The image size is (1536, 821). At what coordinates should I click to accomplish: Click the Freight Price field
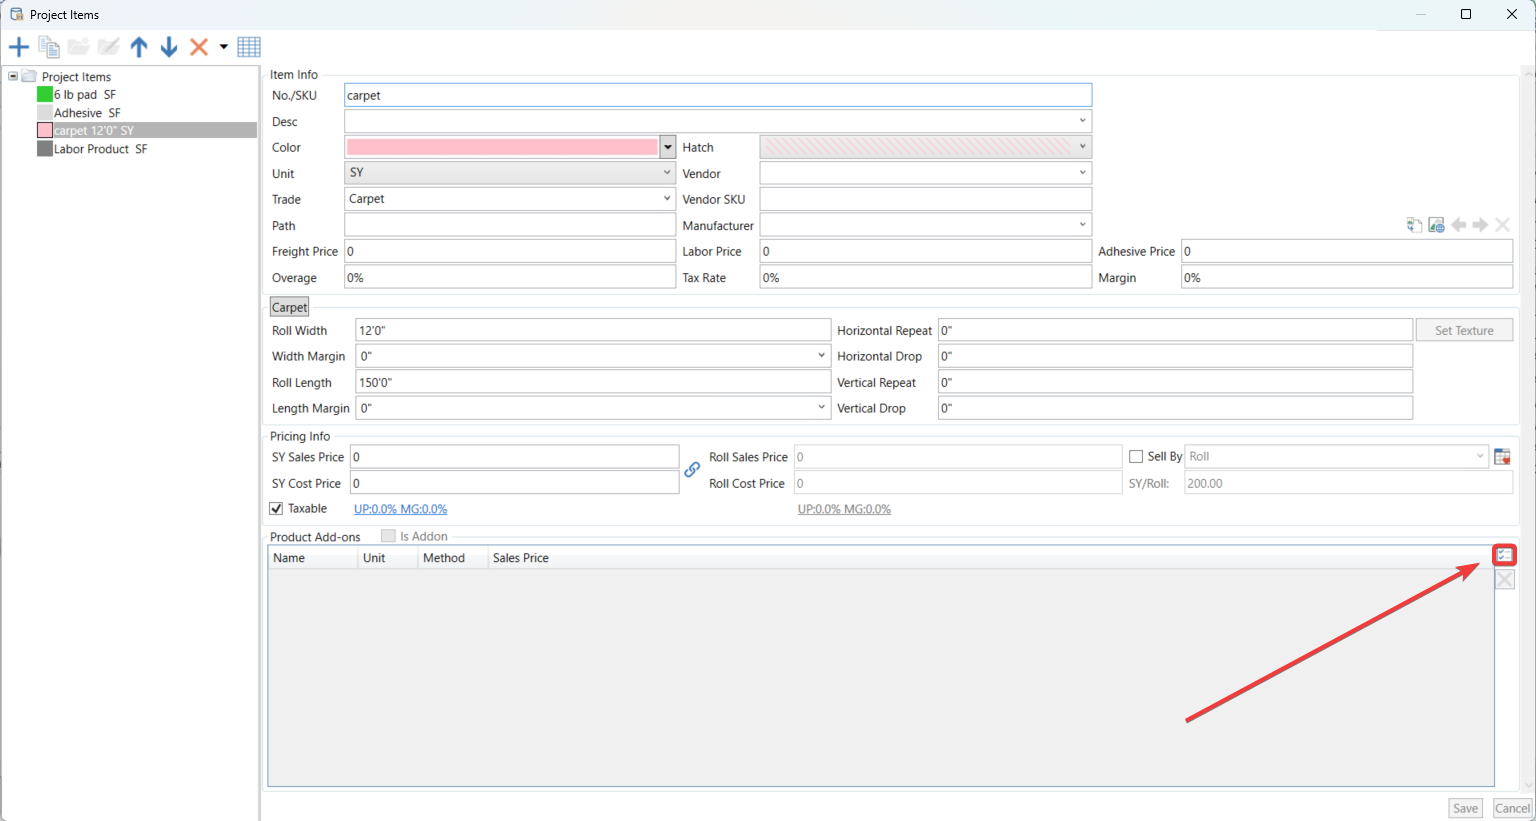510,251
